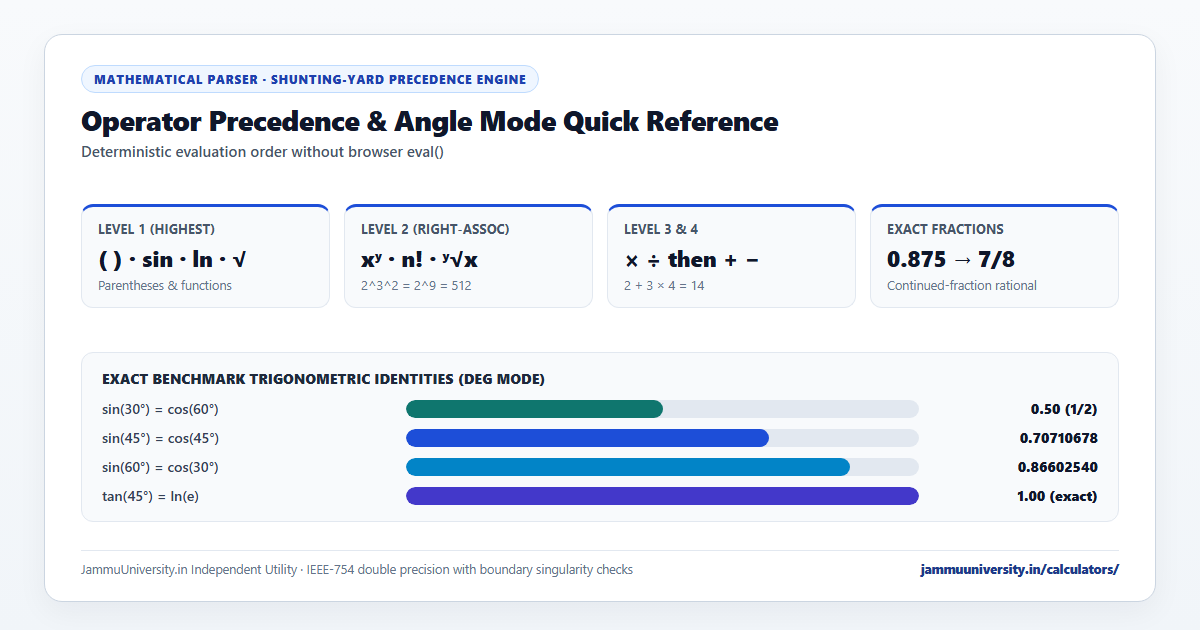
Task: Click the value "1.00 (exact)"
Action: tap(1057, 496)
